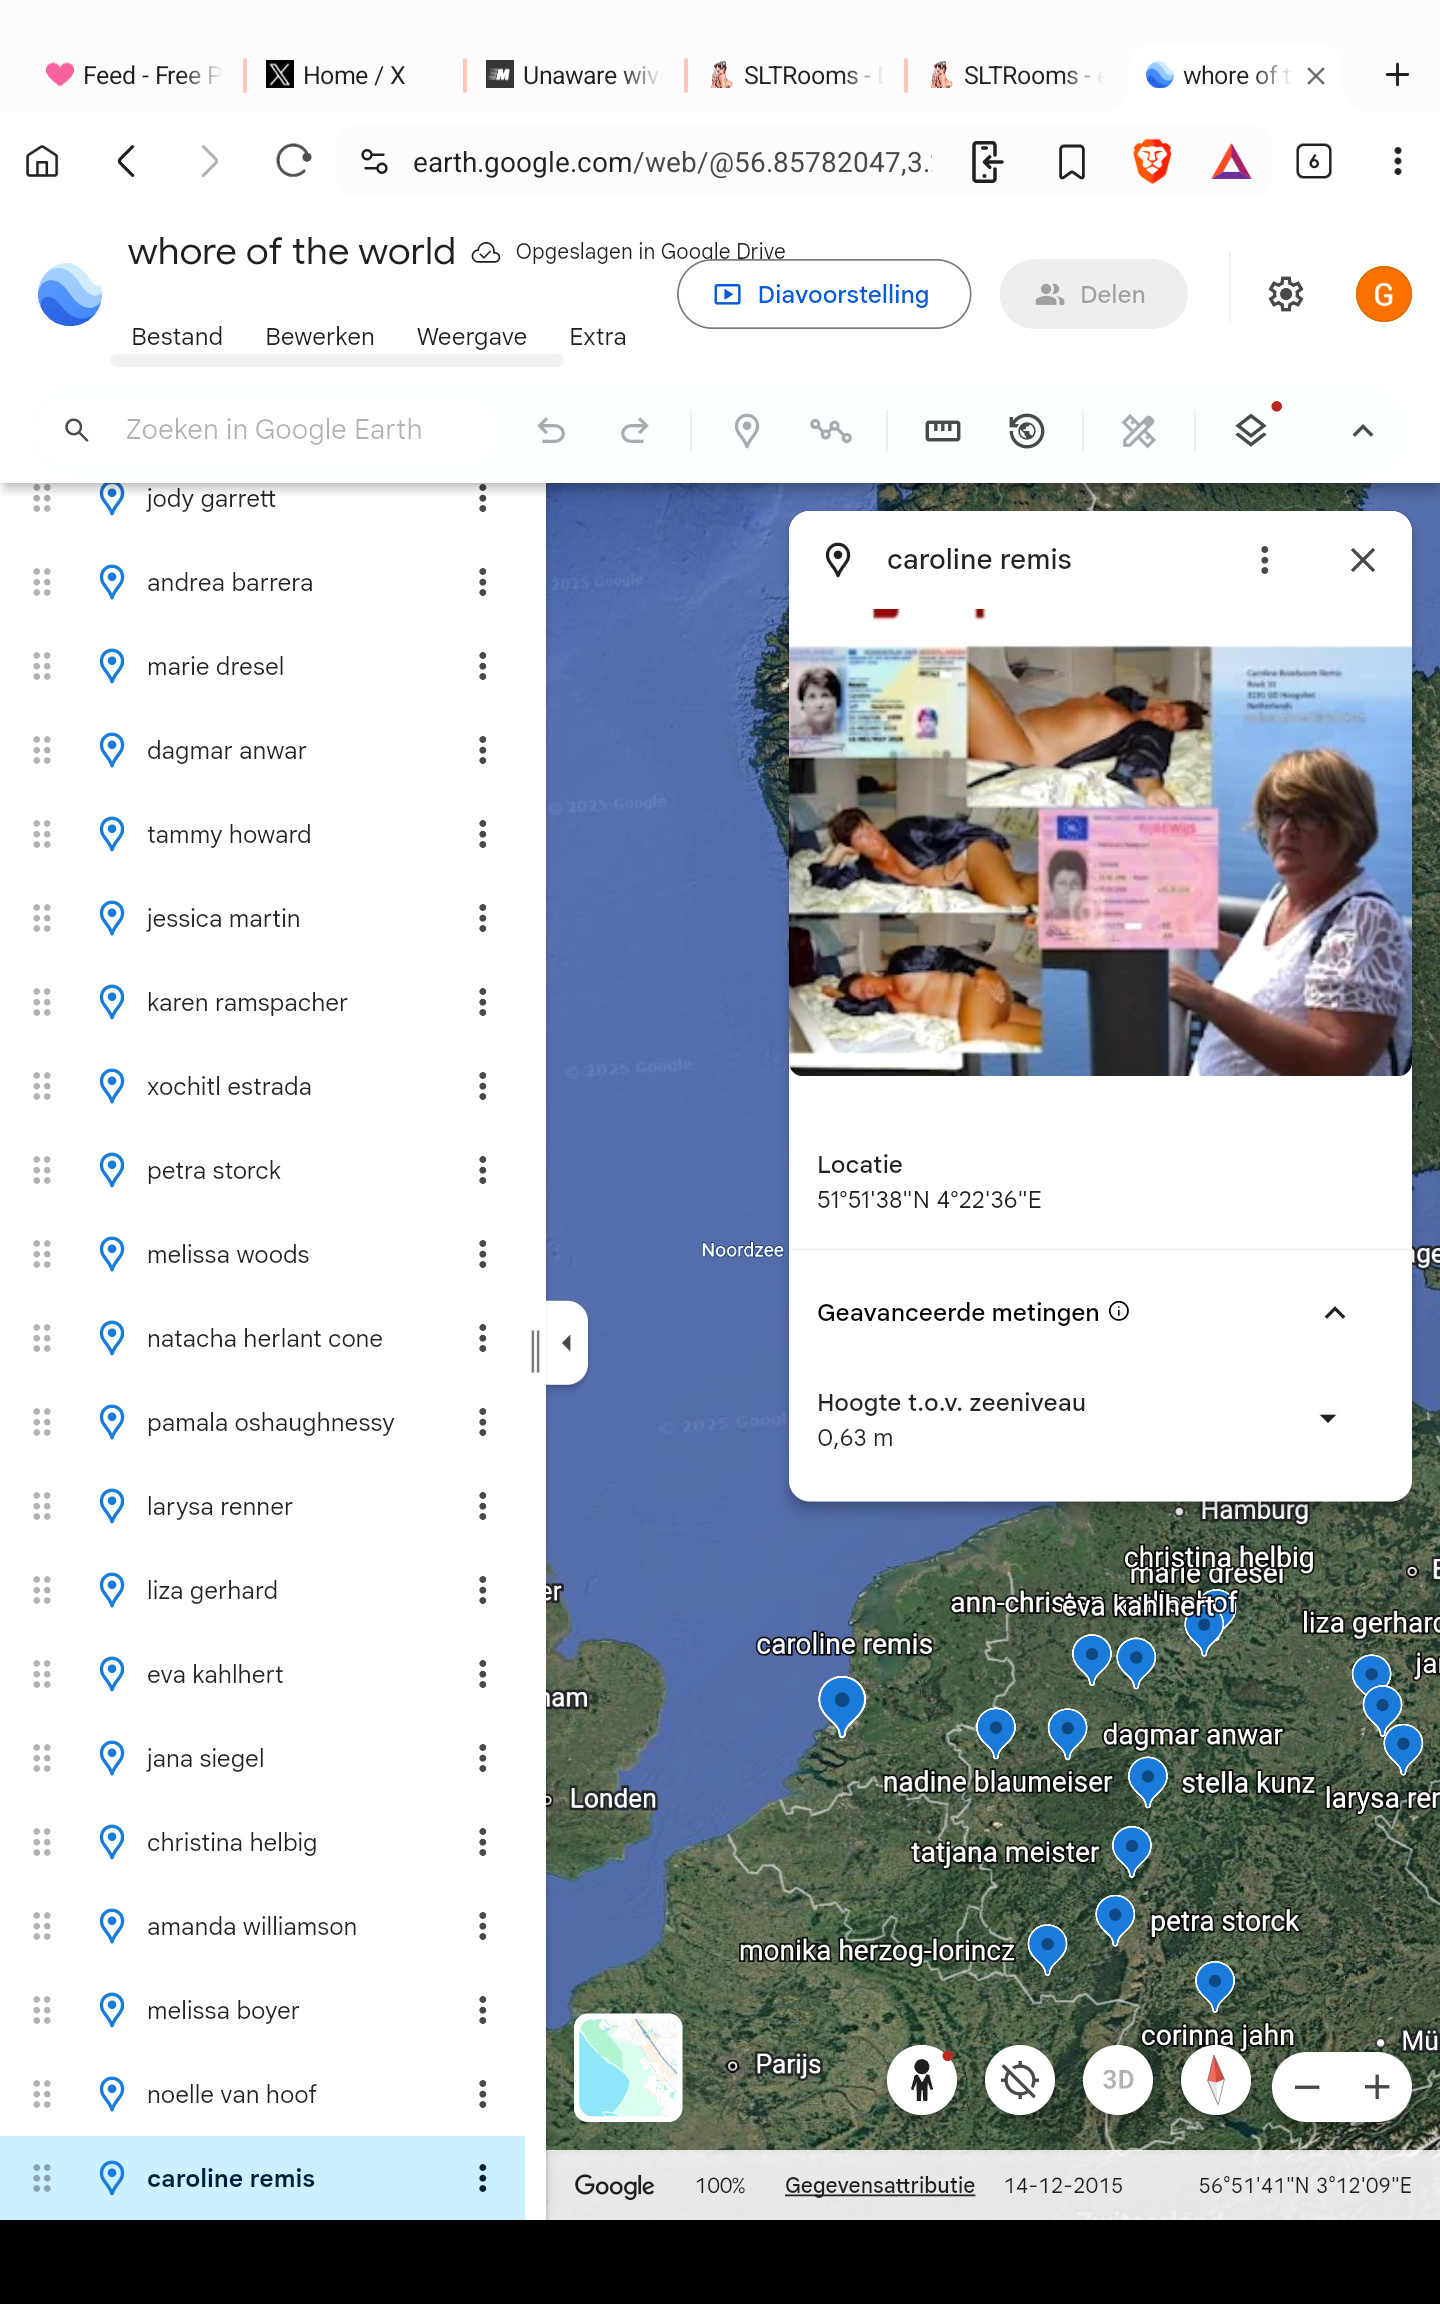Screen dimensions: 1440x2304
Task: Open the historical imagery clock tool
Action: 1026,431
